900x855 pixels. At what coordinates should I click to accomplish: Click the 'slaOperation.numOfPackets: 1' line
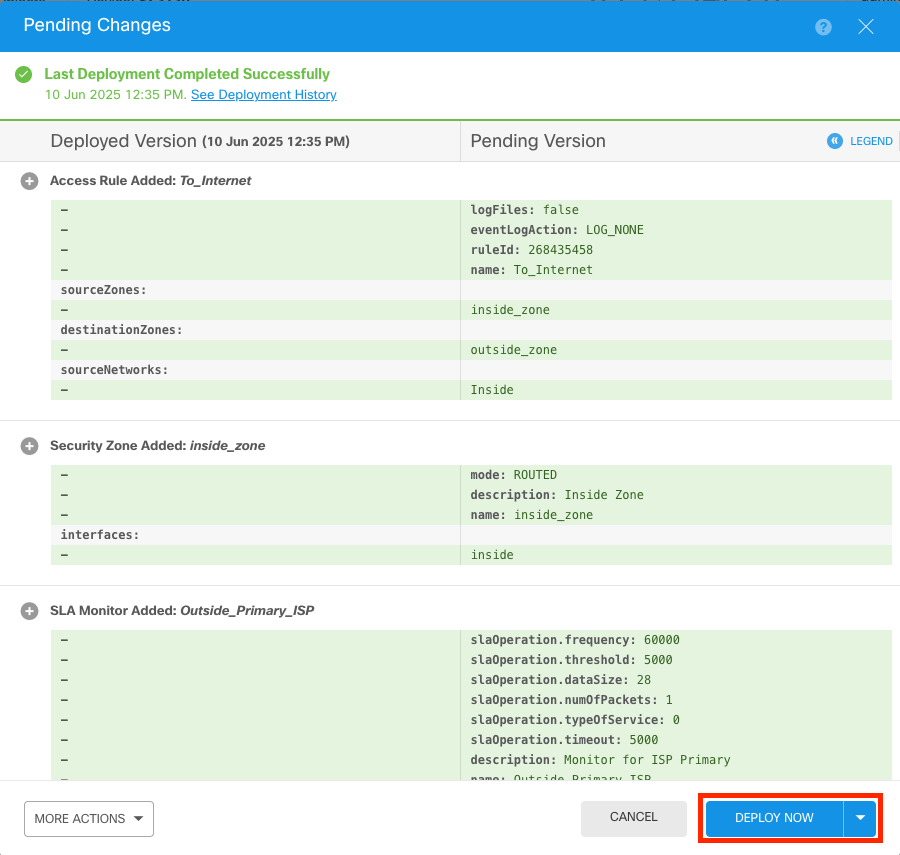pyautogui.click(x=571, y=700)
